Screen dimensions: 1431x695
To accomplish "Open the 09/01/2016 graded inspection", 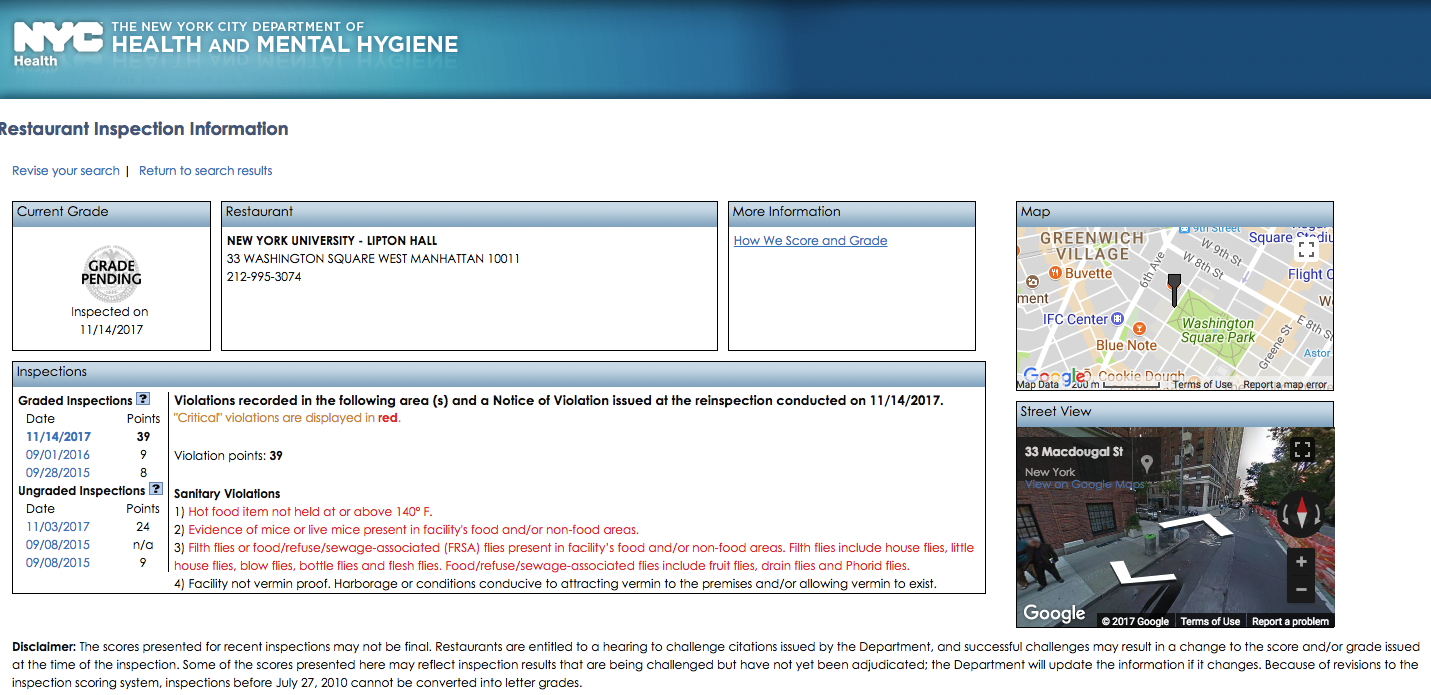I will coord(58,455).
